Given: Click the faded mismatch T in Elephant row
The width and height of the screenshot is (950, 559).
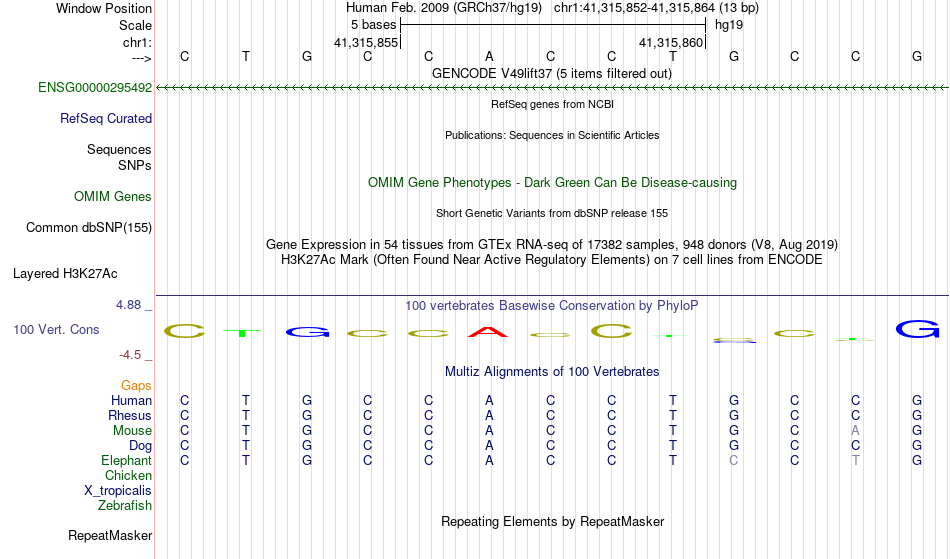Looking at the screenshot, I should coord(855,460).
